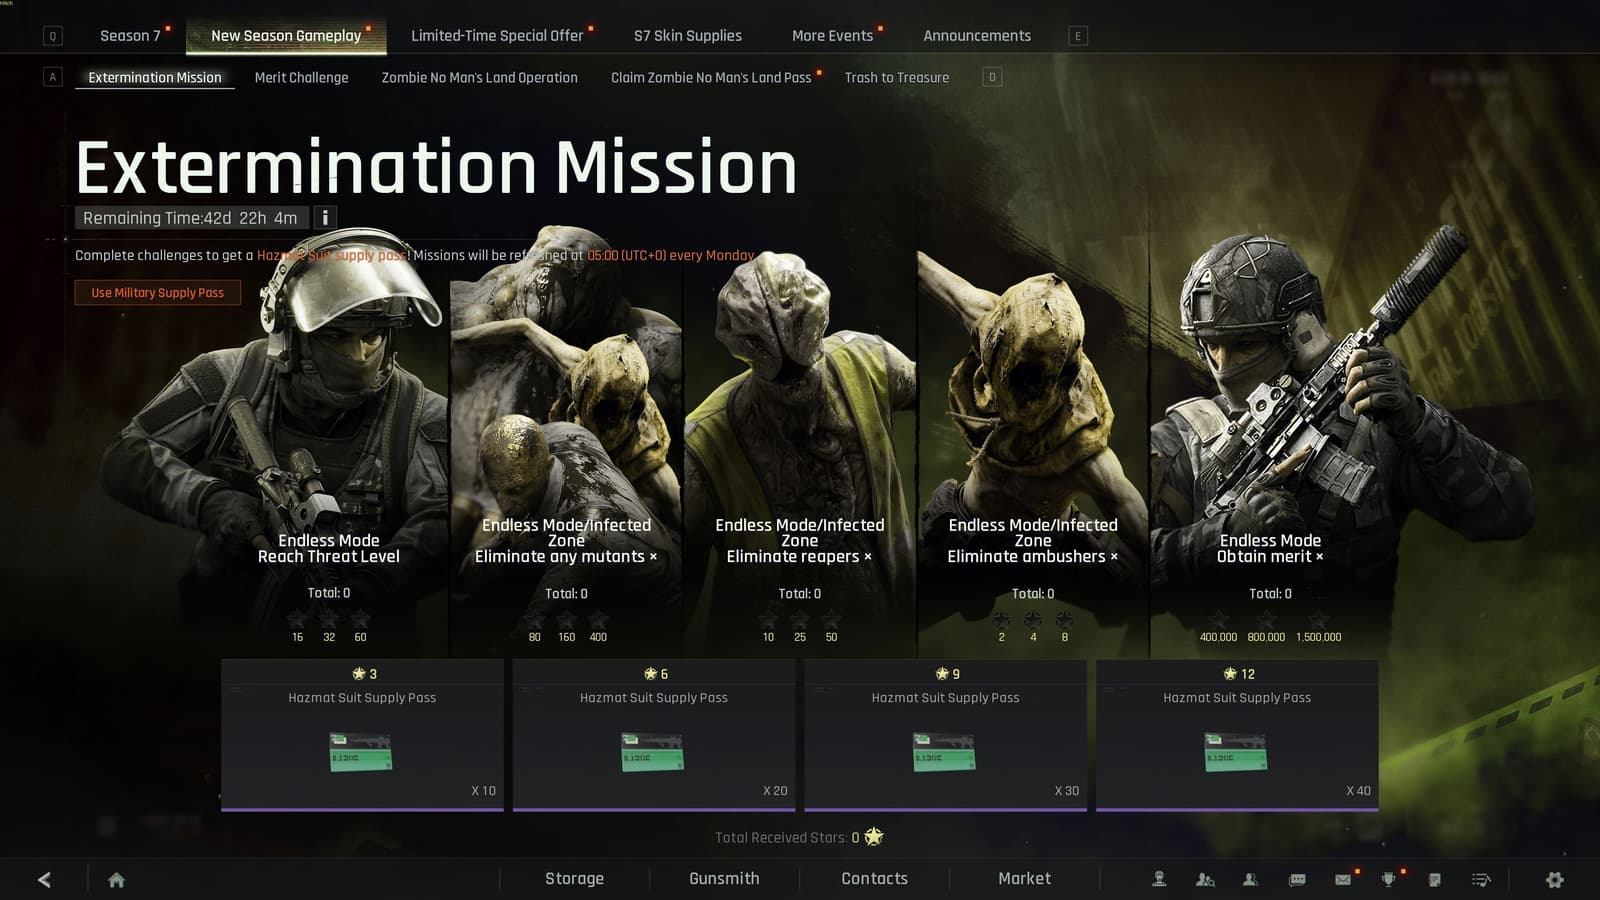1600x900 pixels.
Task: Select the 12-star Hazmat Suit reward
Action: (x=1237, y=735)
